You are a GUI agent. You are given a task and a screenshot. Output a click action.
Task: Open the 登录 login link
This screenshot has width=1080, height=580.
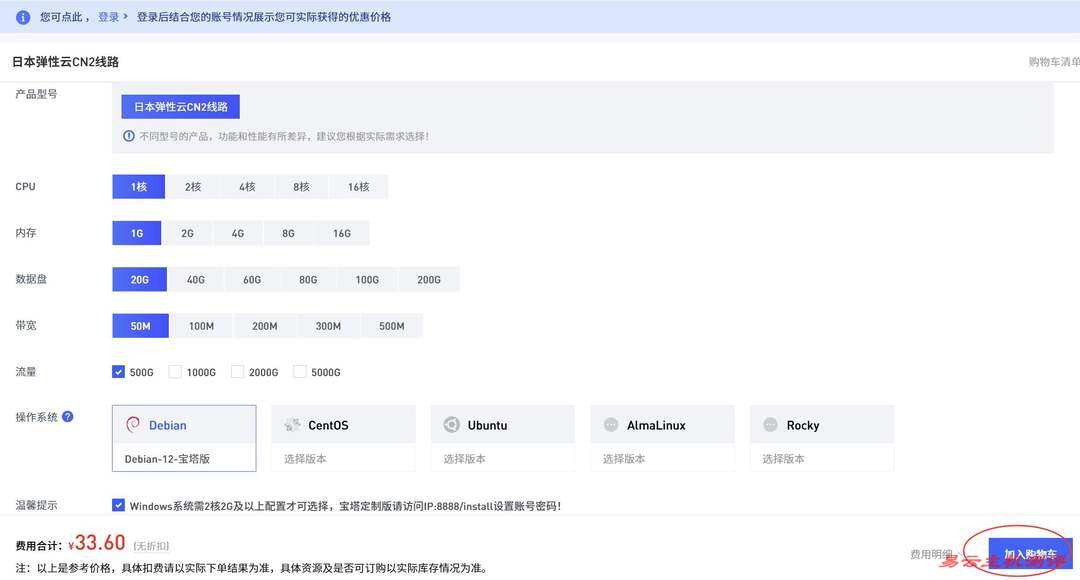pos(108,17)
